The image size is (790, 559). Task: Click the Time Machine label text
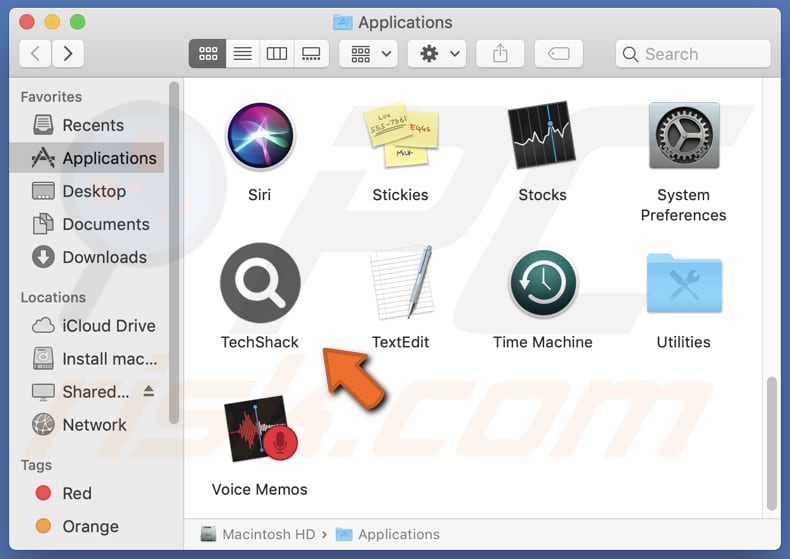(x=543, y=342)
